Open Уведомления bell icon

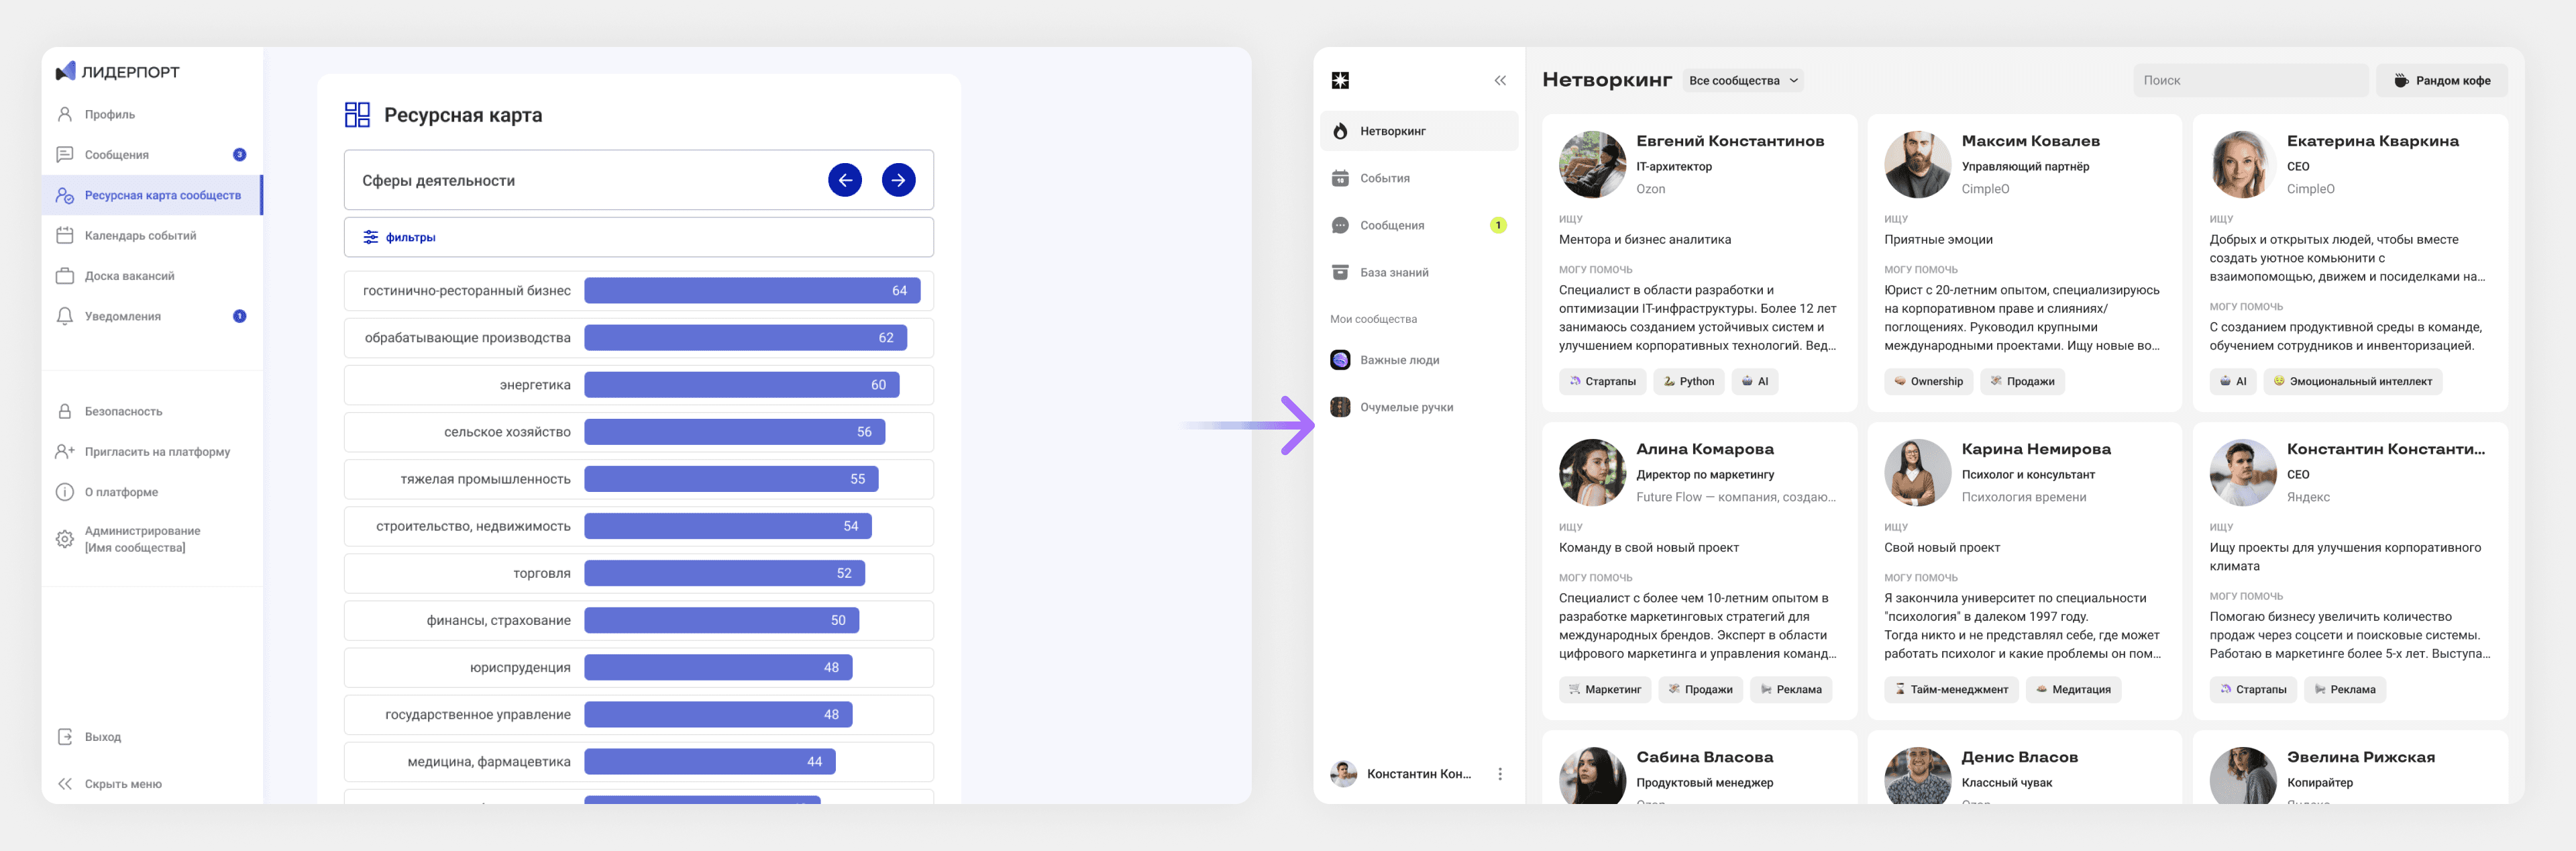tap(65, 316)
